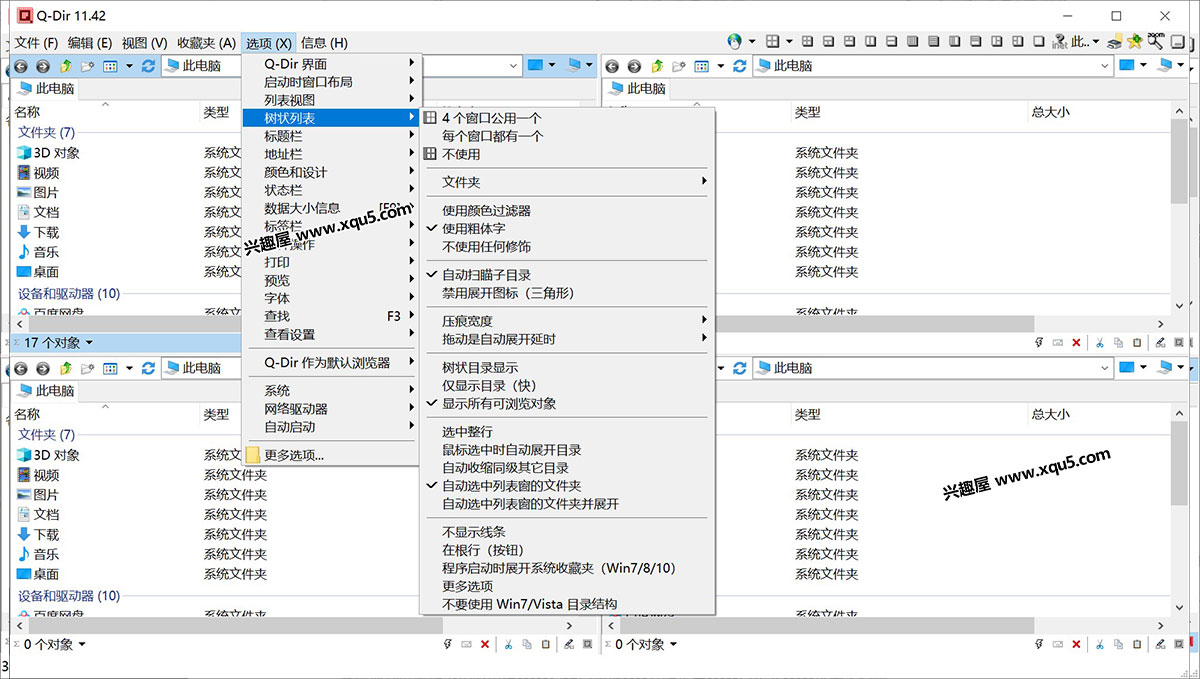Go up one folder in top-left pane
The width and height of the screenshot is (1200, 679).
pyautogui.click(x=66, y=66)
